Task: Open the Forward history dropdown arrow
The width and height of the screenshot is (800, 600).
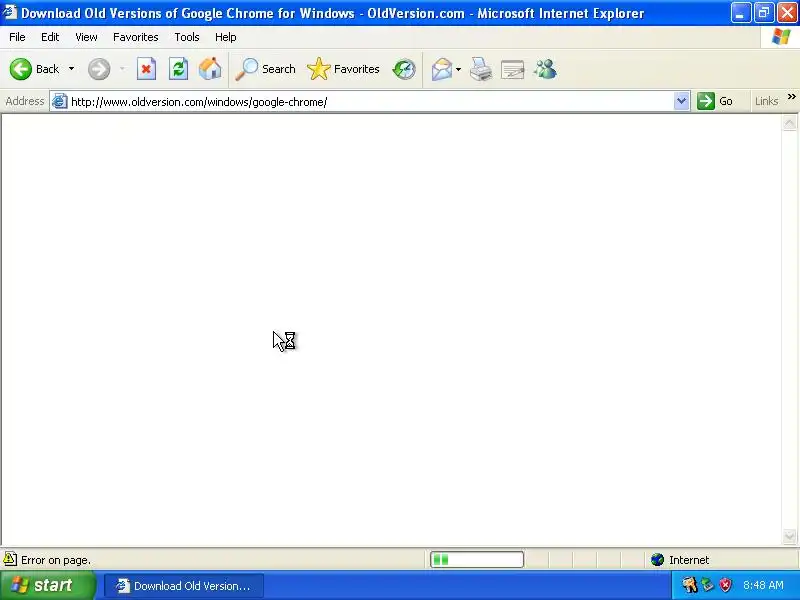Action: [x=122, y=69]
